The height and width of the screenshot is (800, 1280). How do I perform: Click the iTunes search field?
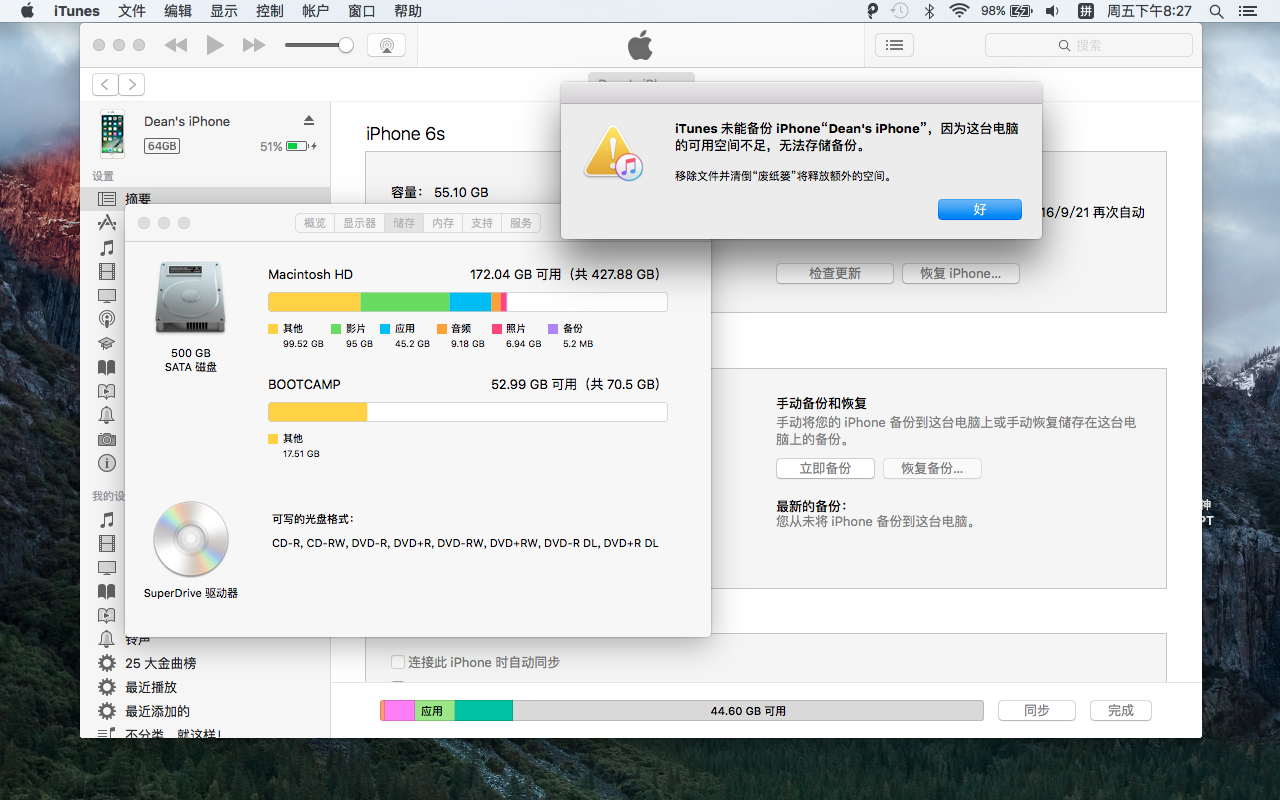(1088, 45)
